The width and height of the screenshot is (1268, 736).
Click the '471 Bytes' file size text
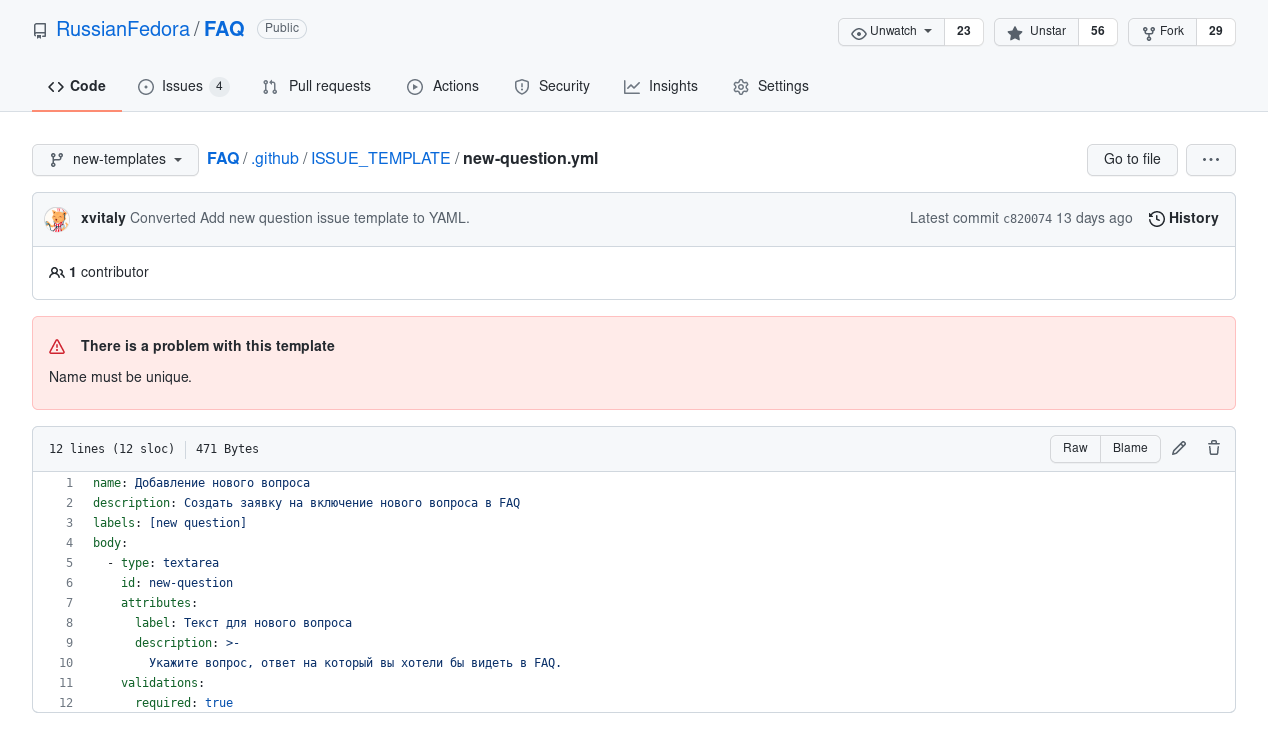pos(227,449)
